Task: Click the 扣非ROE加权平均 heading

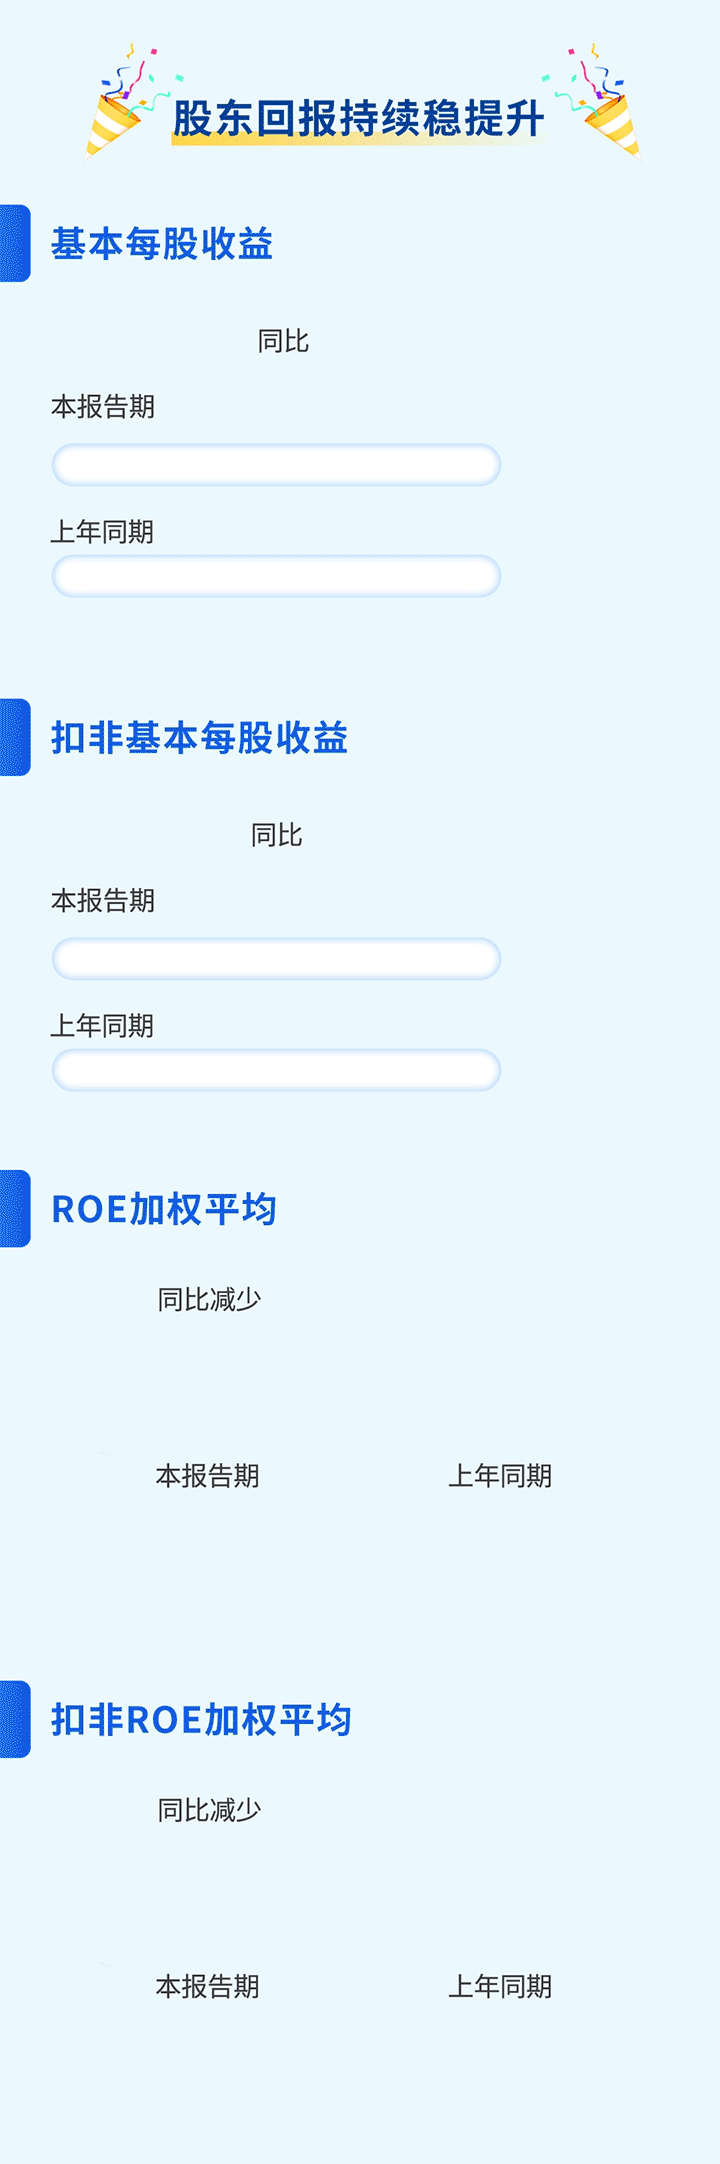Action: [x=201, y=1720]
